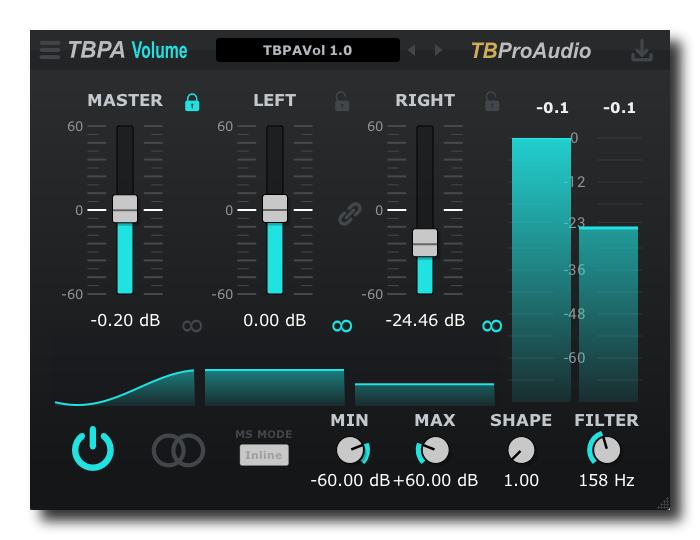Viewport: 700px width, 540px height.
Task: Click the MASTER volume fader handle
Action: coord(125,208)
